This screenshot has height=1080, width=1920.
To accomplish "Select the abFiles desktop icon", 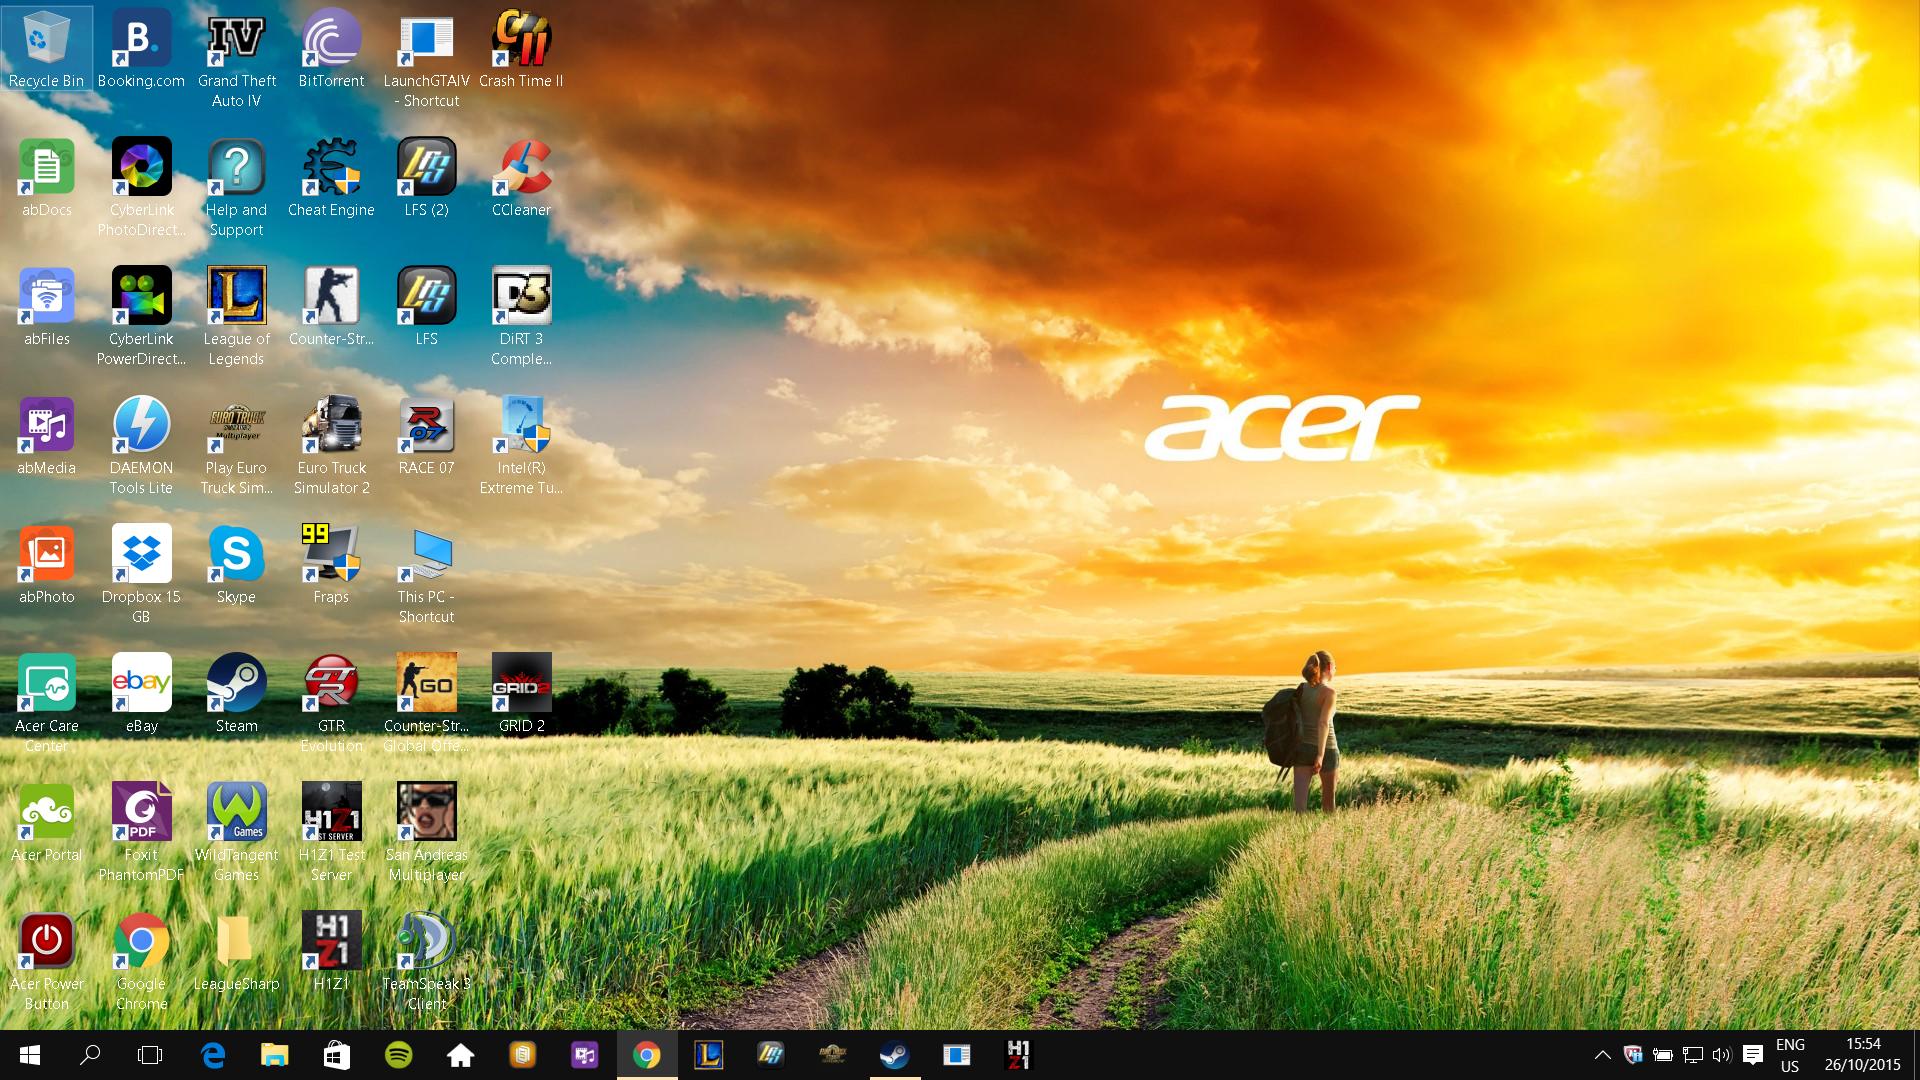I will click(x=46, y=307).
